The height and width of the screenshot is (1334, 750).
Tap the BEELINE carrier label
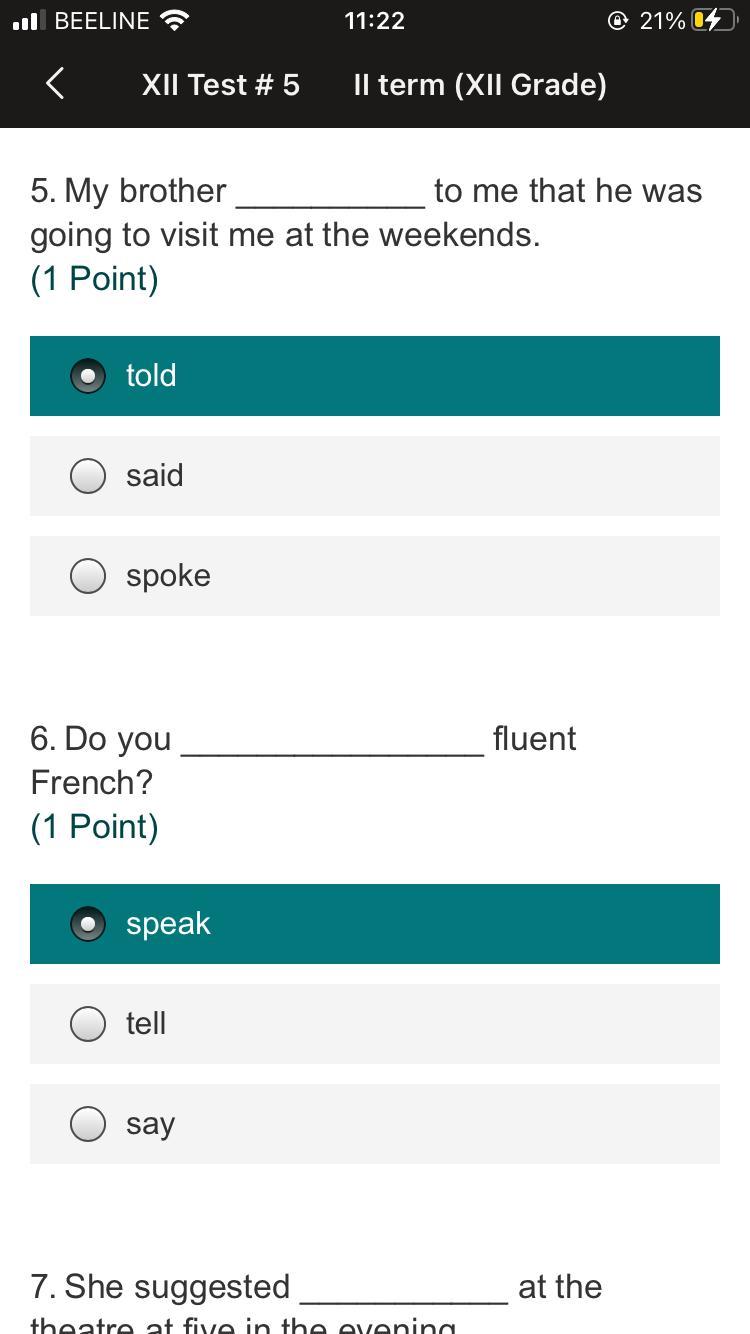click(101, 20)
